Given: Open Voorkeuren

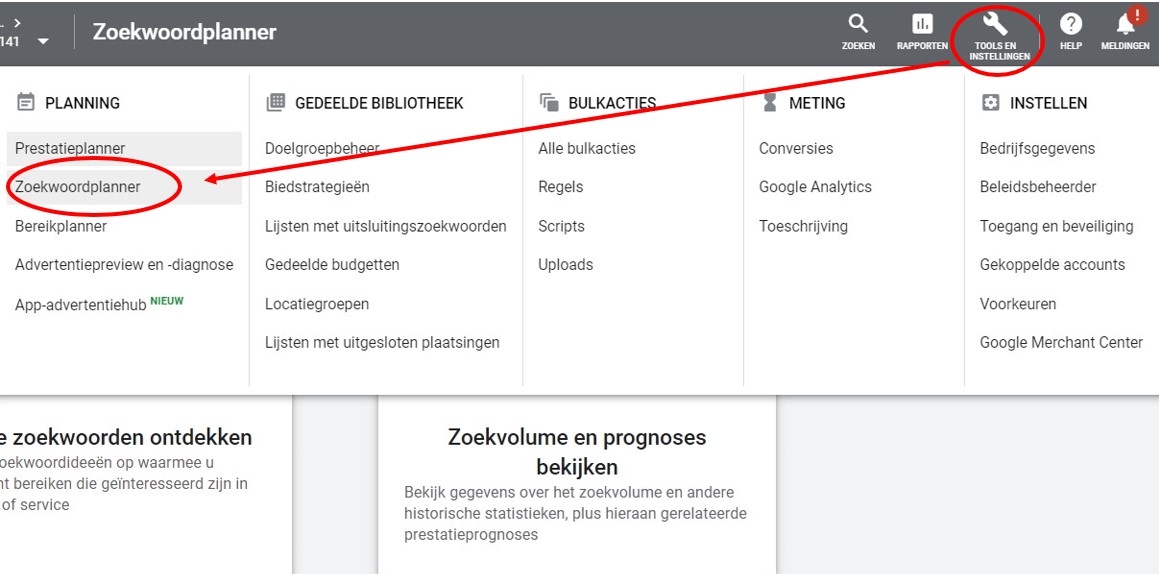Looking at the screenshot, I should (1018, 304).
